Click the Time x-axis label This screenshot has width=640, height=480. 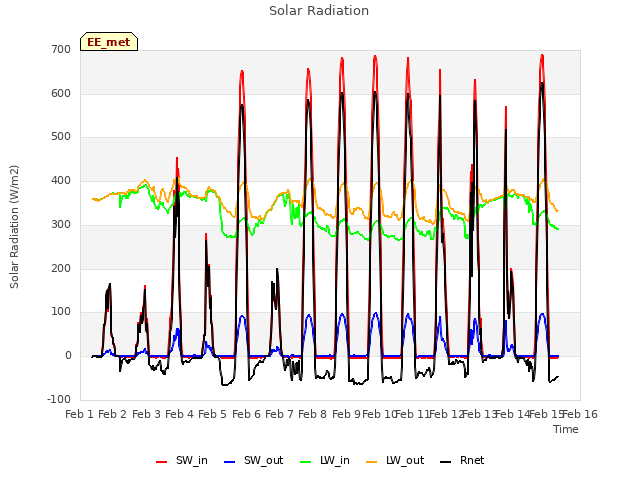[x=566, y=429]
